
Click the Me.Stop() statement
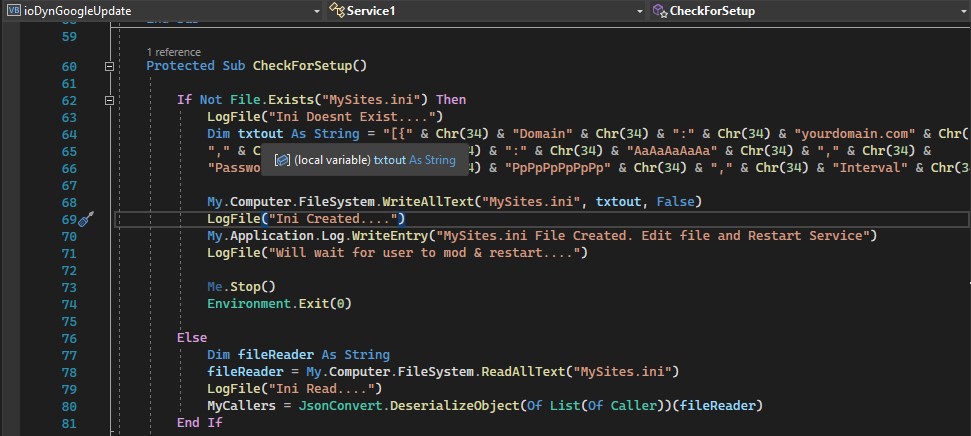click(242, 287)
